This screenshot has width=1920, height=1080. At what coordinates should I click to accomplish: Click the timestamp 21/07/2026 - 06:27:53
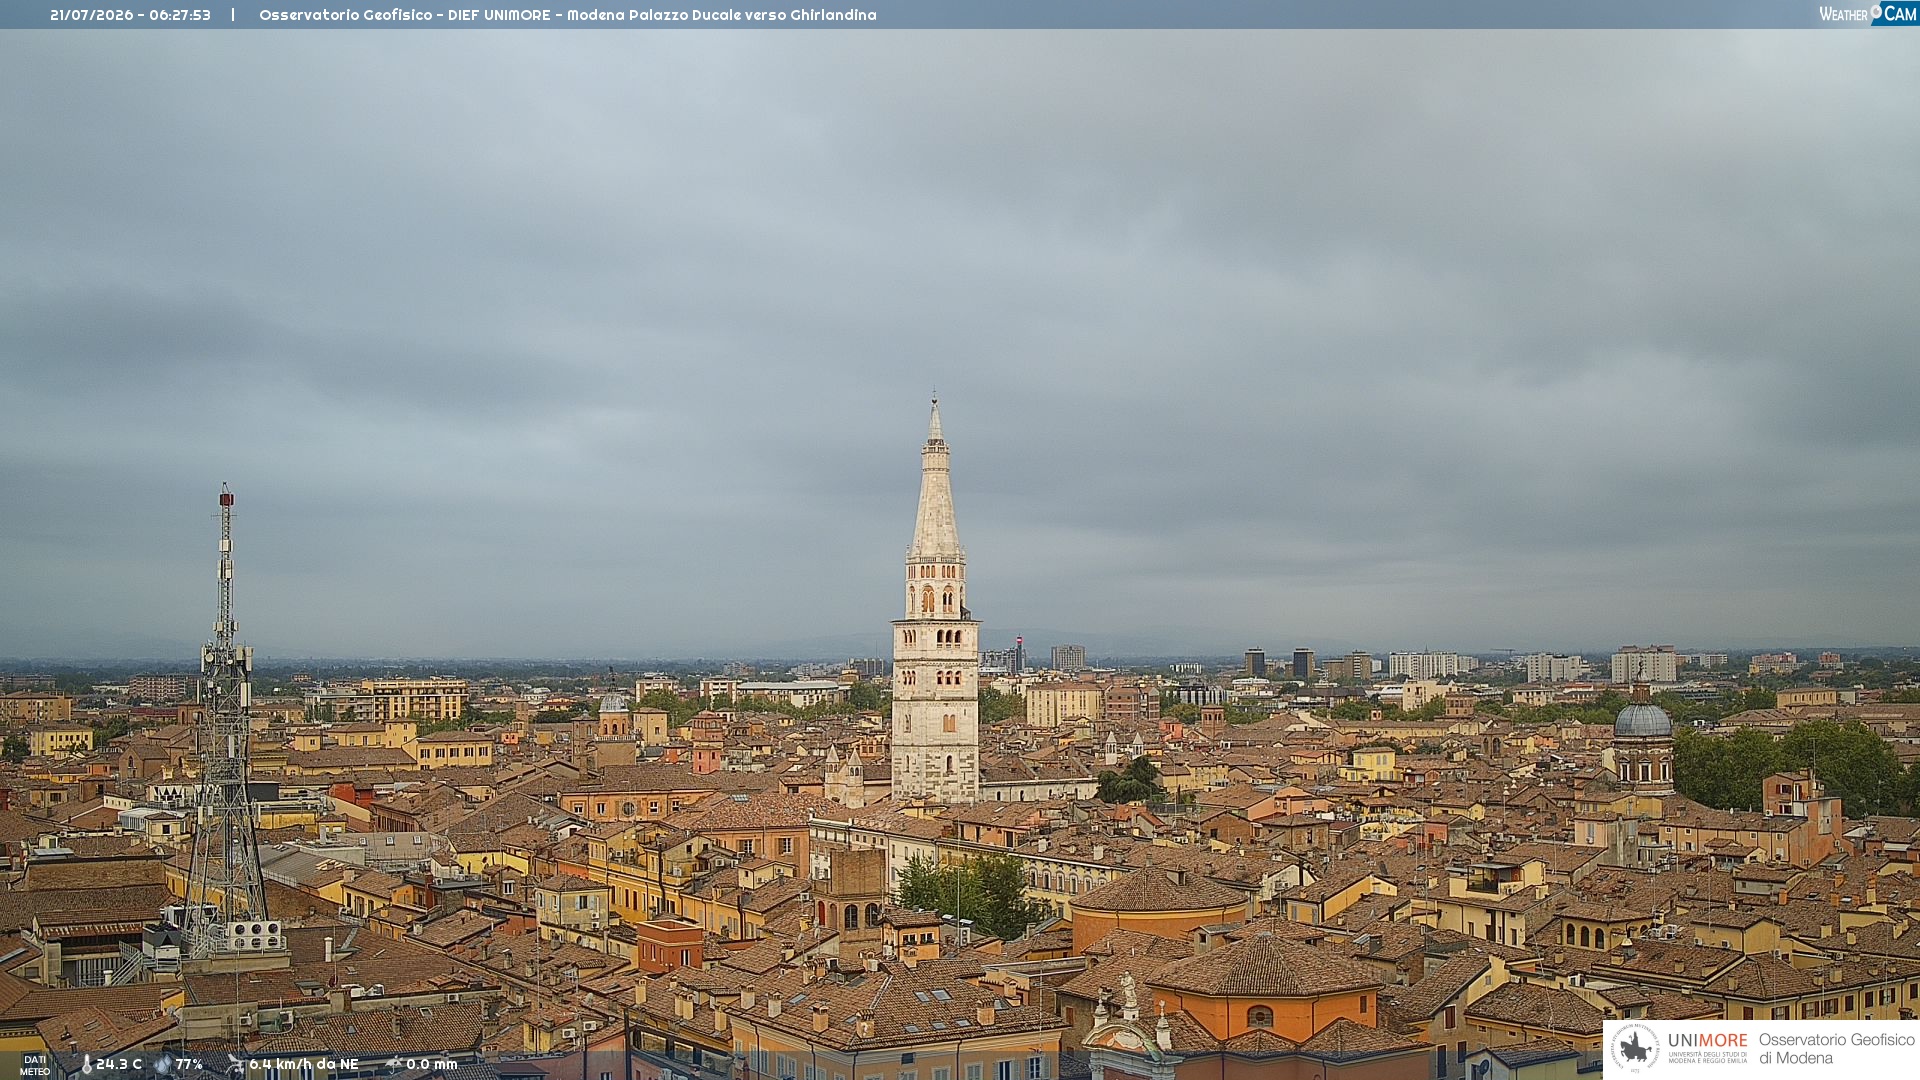pyautogui.click(x=130, y=15)
